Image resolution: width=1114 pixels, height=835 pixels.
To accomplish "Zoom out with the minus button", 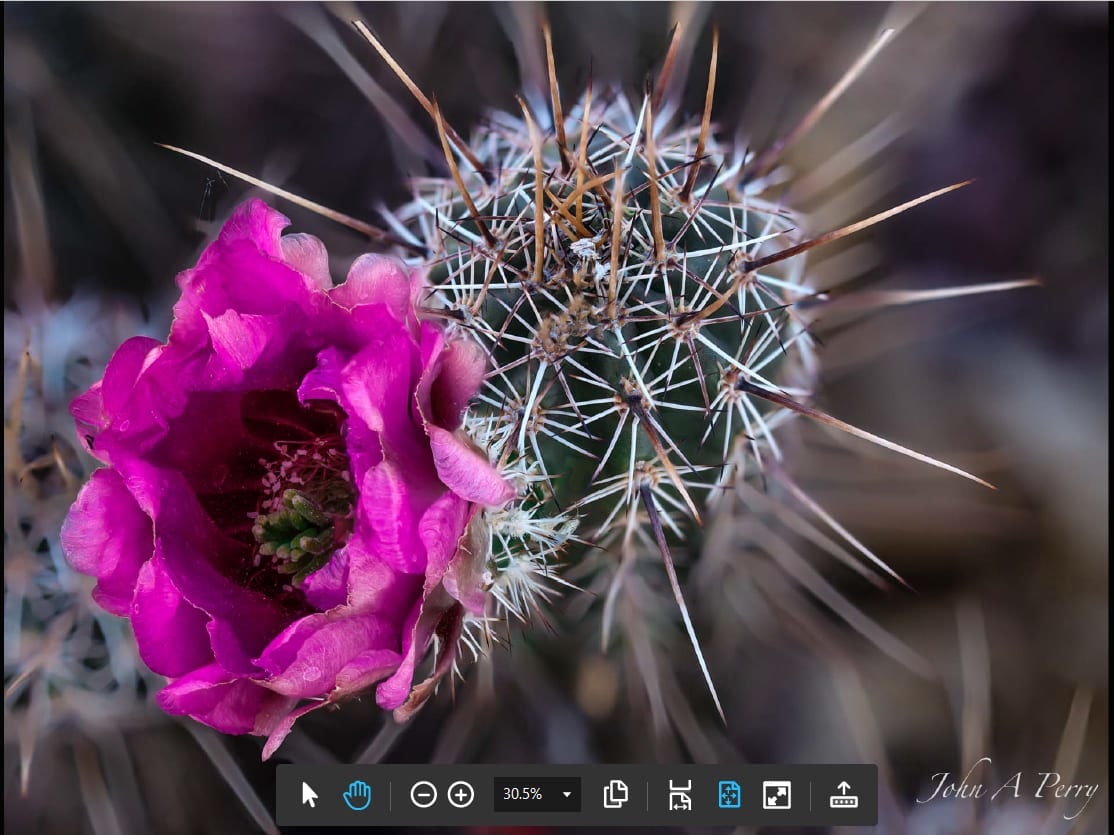I will (423, 795).
